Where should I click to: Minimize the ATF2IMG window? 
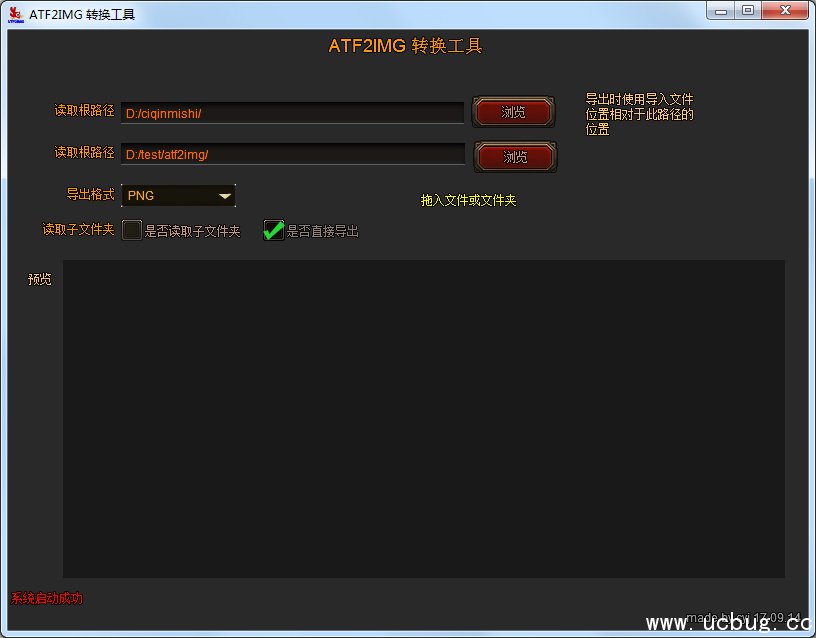[x=720, y=11]
